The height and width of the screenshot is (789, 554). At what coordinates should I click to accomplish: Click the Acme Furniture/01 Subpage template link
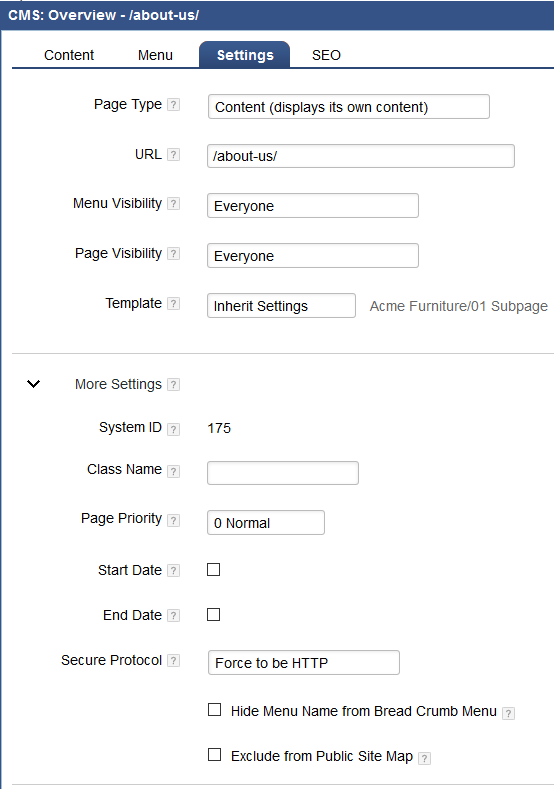[458, 306]
